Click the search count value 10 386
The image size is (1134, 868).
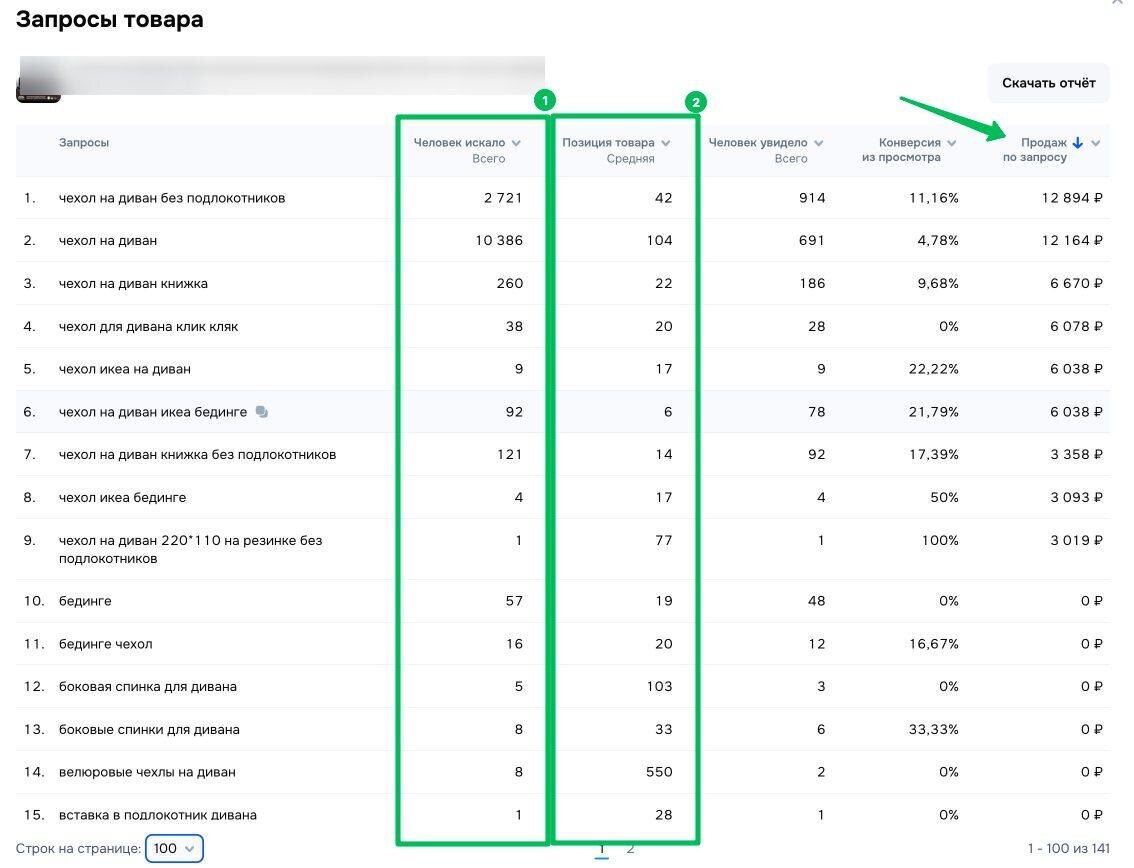[x=499, y=240]
